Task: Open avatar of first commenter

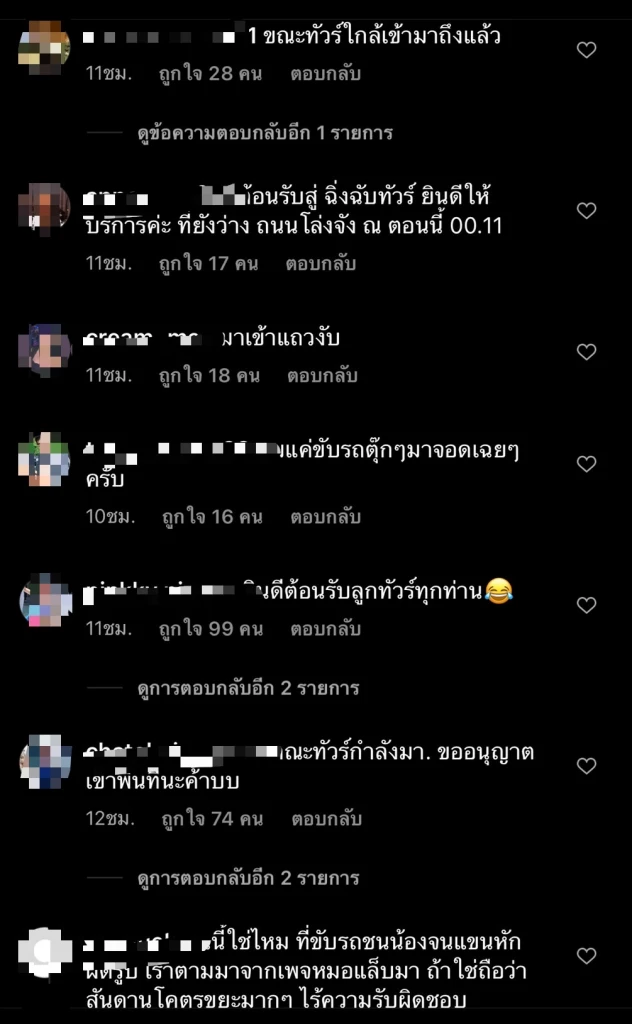Action: (x=44, y=46)
